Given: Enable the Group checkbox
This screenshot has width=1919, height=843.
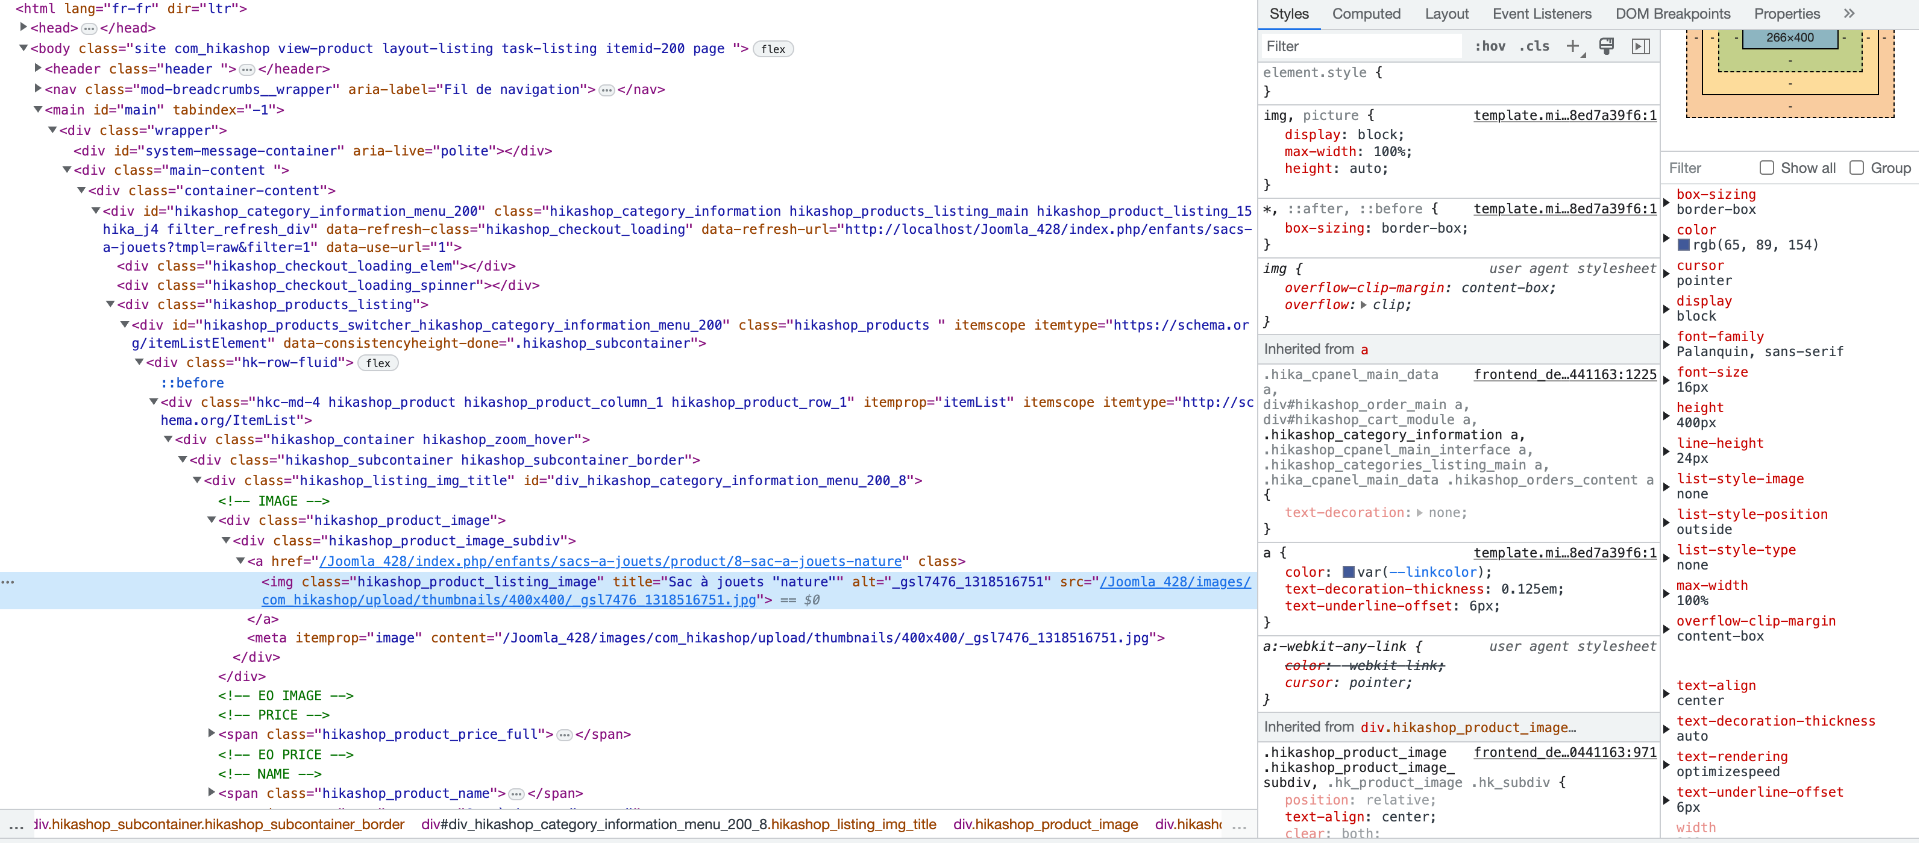Looking at the screenshot, I should 1857,168.
